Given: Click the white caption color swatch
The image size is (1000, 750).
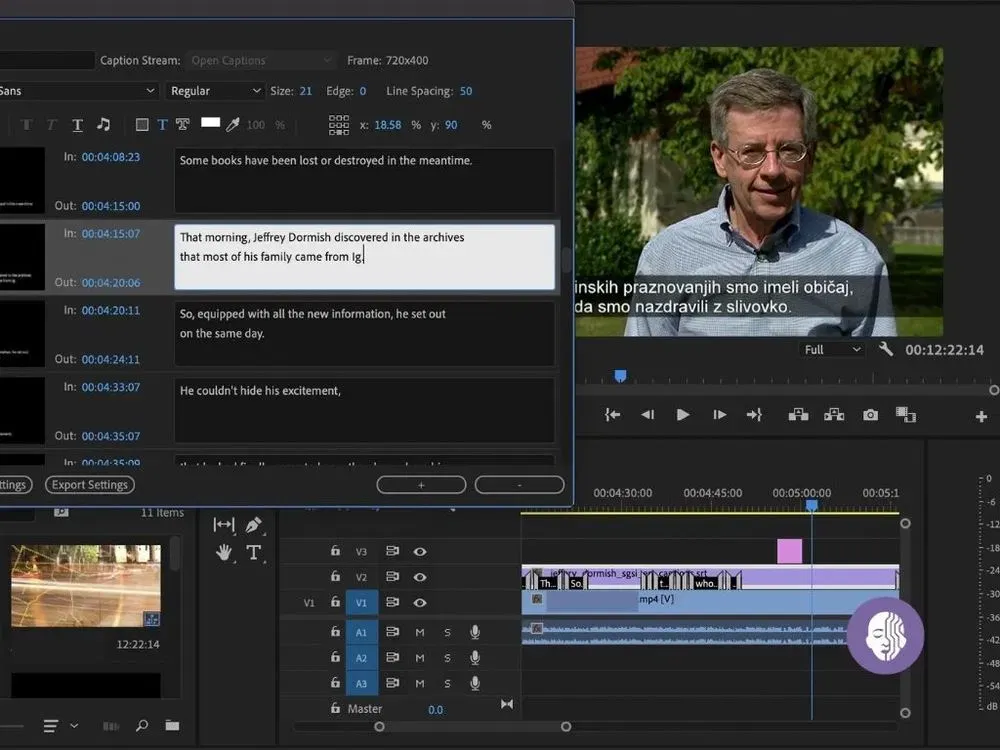Looking at the screenshot, I should (210, 122).
